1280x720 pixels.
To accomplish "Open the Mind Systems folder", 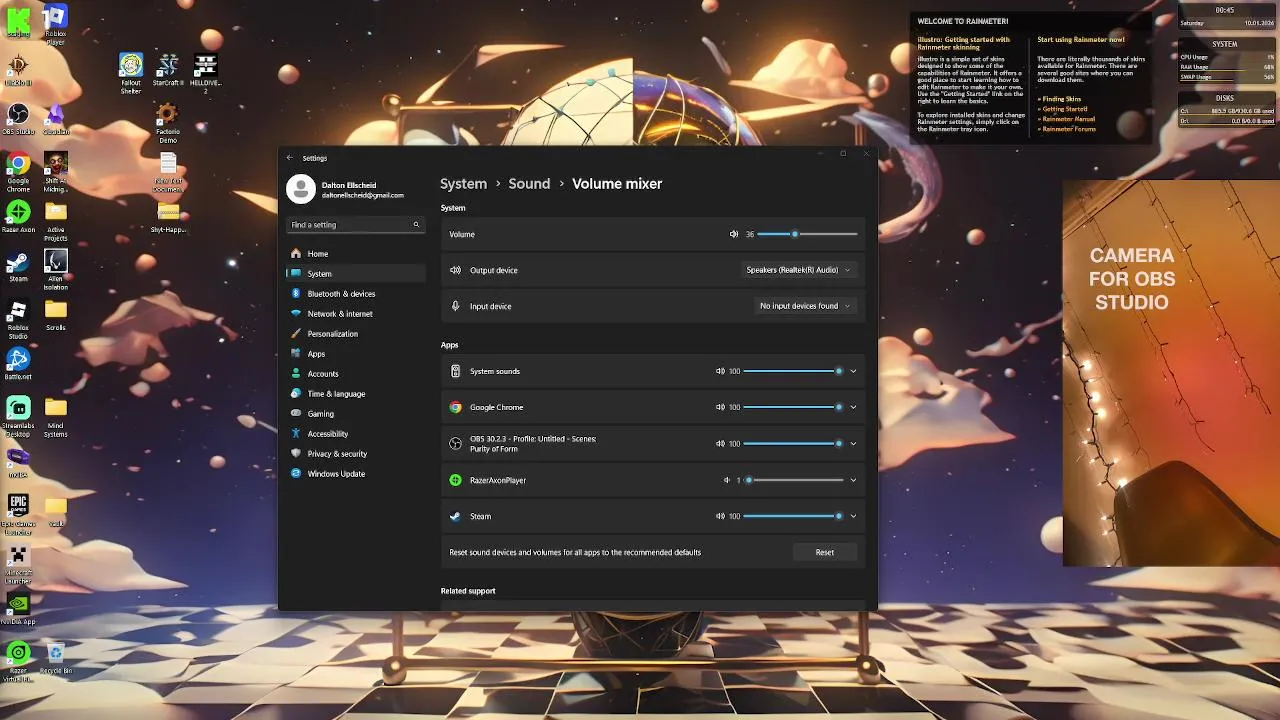I will [x=56, y=417].
